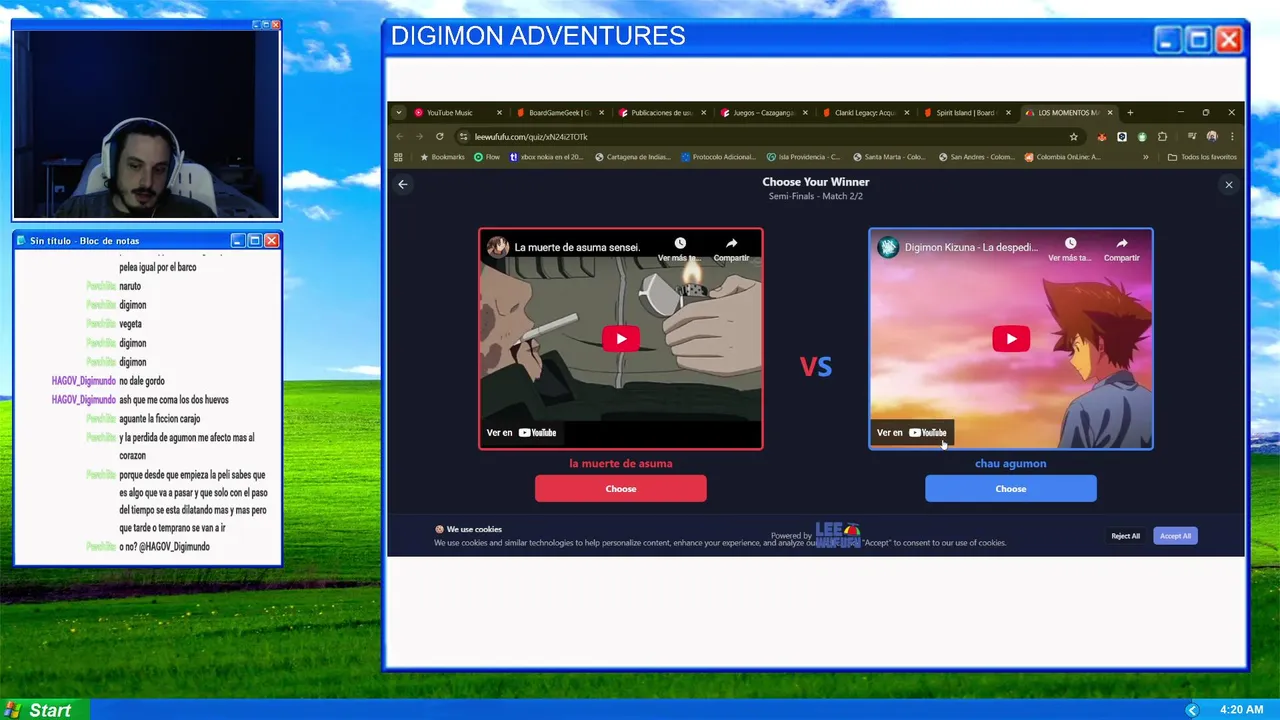Open the browser extensions puzzle icon
Viewport: 1280px width, 720px height.
tap(1162, 136)
